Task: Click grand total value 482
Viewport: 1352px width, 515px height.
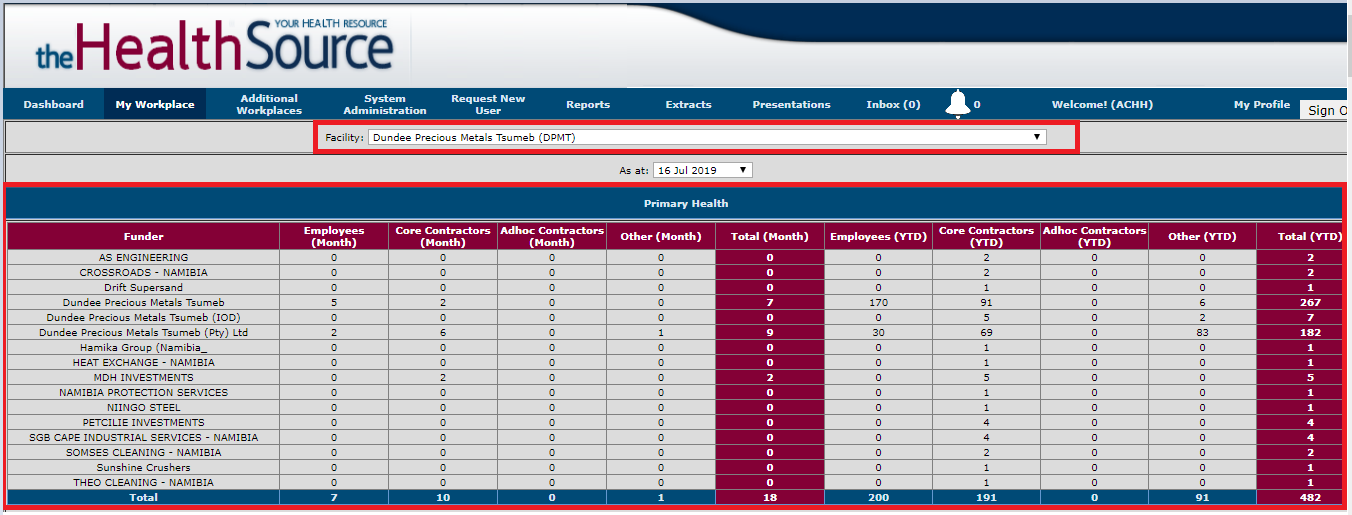Action: [x=1310, y=498]
